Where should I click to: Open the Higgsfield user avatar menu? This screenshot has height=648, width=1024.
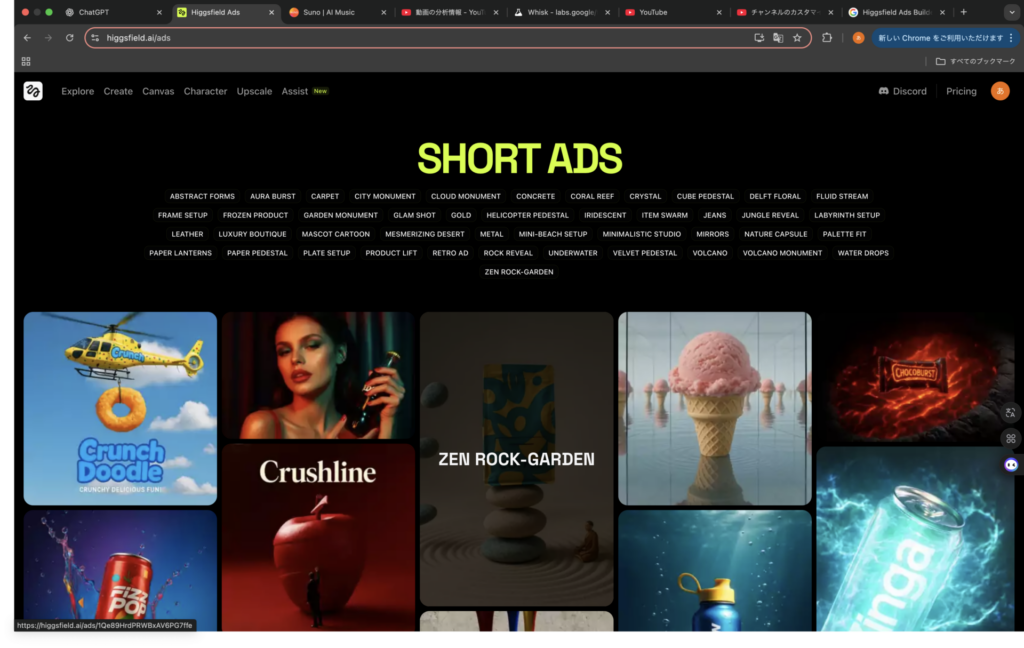(x=1000, y=91)
